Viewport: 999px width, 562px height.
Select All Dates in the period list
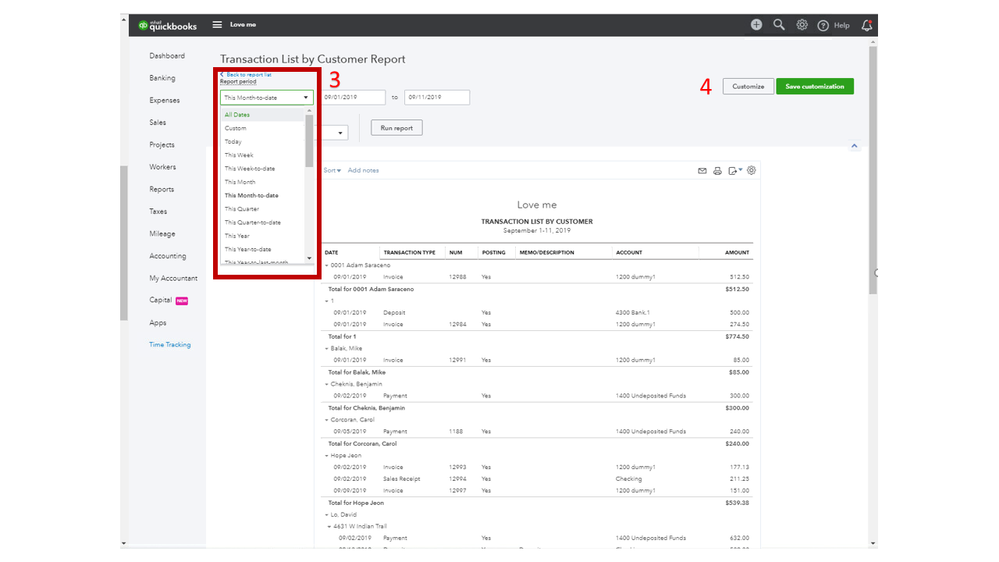(x=237, y=115)
